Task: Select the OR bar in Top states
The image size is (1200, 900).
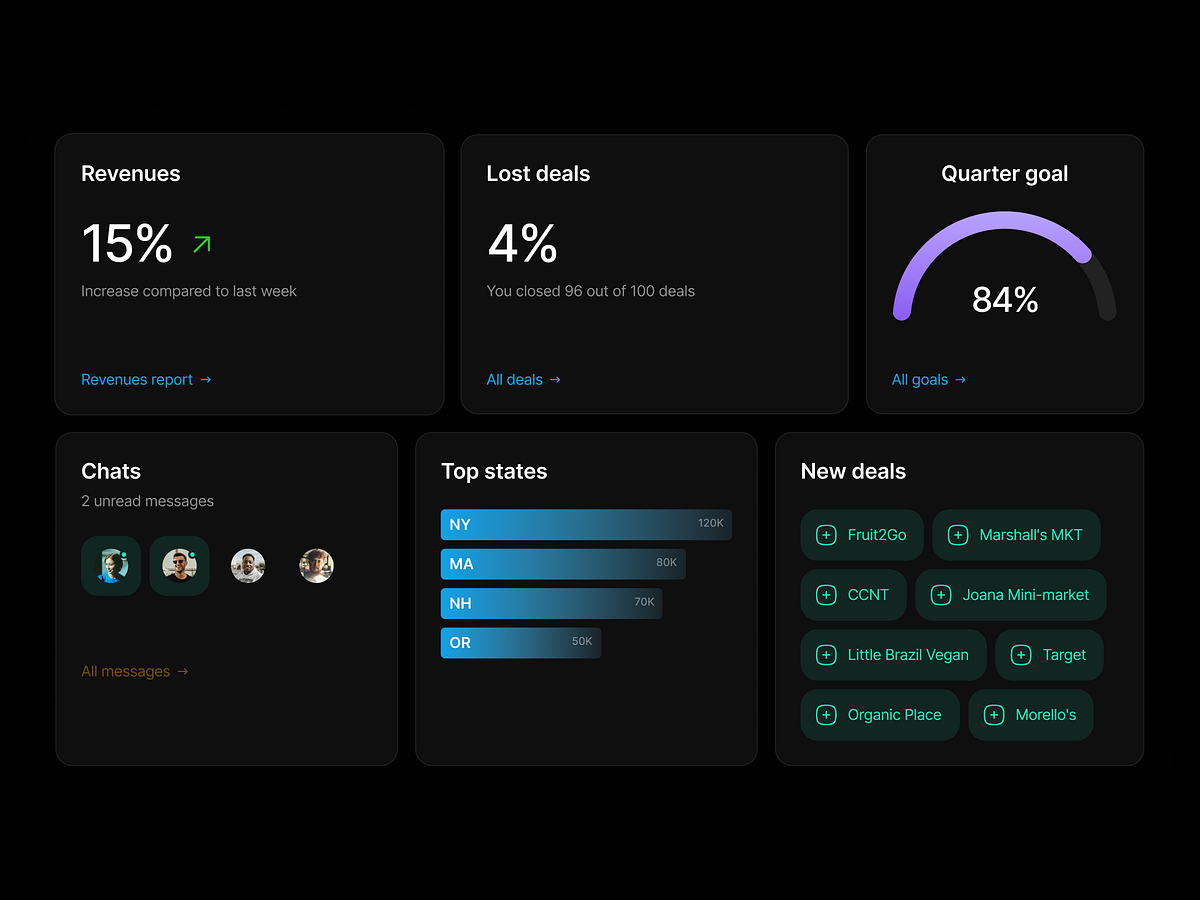Action: [521, 643]
